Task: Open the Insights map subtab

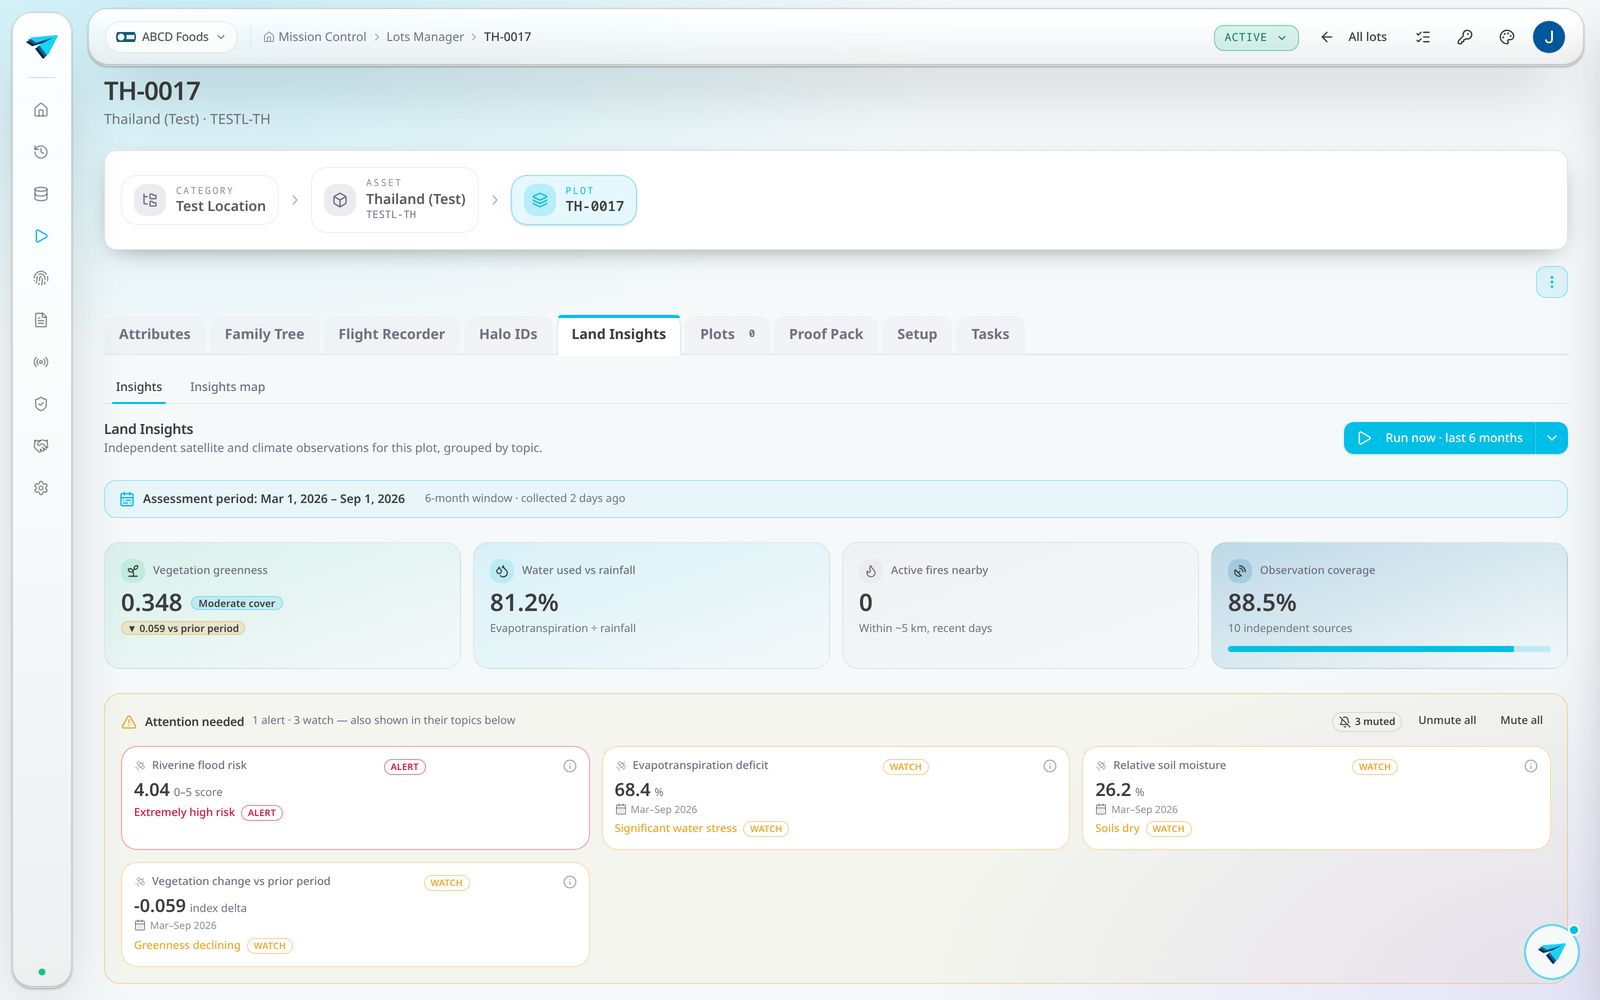Action: click(x=228, y=387)
